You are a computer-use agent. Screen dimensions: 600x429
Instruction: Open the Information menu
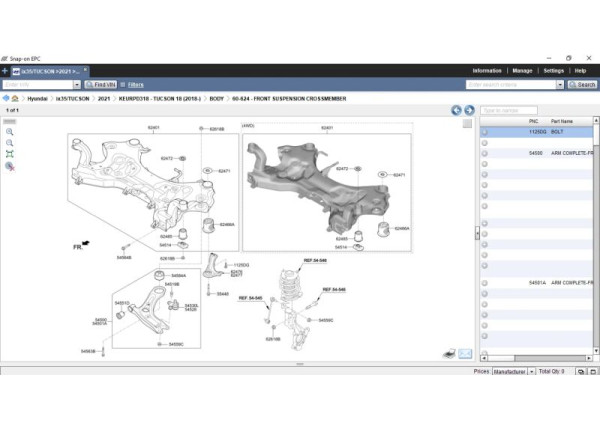[x=487, y=71]
